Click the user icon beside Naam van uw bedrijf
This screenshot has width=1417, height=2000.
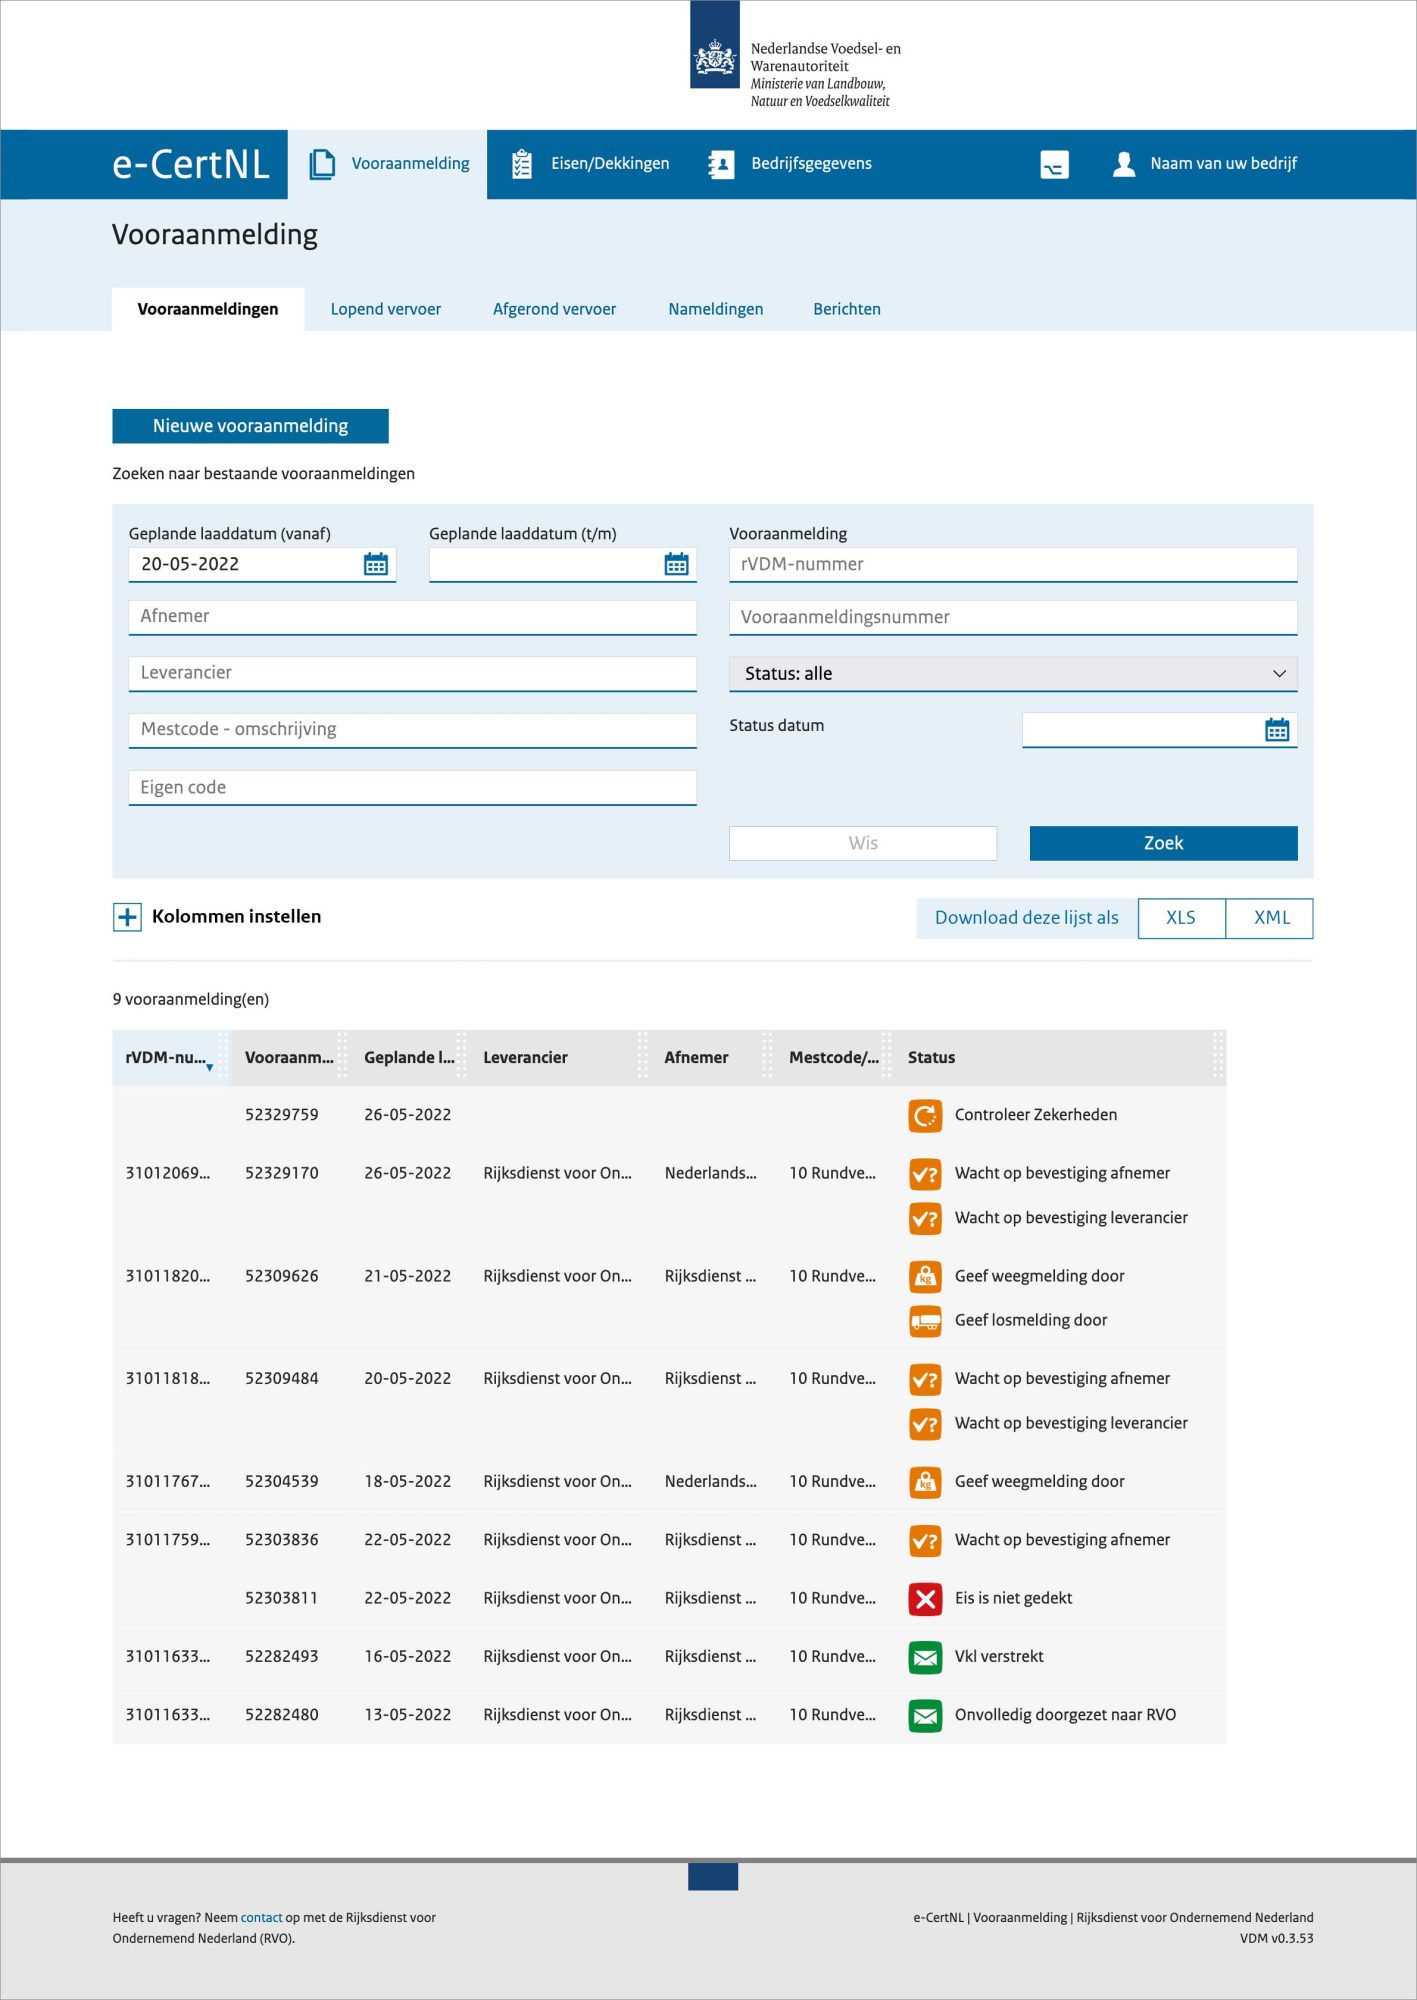coord(1124,164)
